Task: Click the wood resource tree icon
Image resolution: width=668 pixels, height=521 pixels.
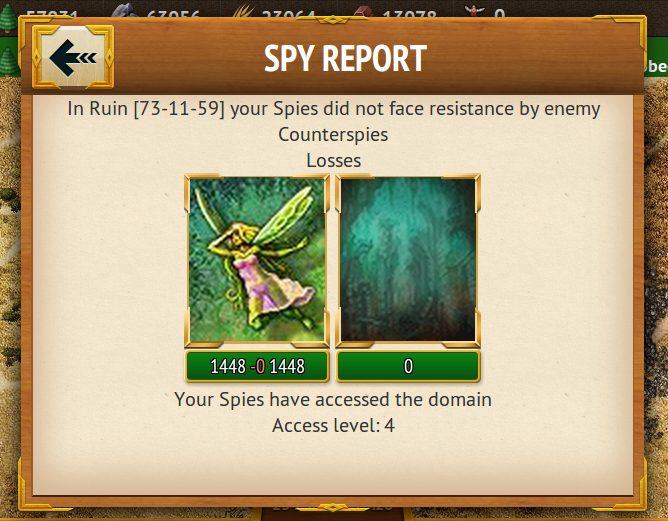Action: tap(9, 19)
